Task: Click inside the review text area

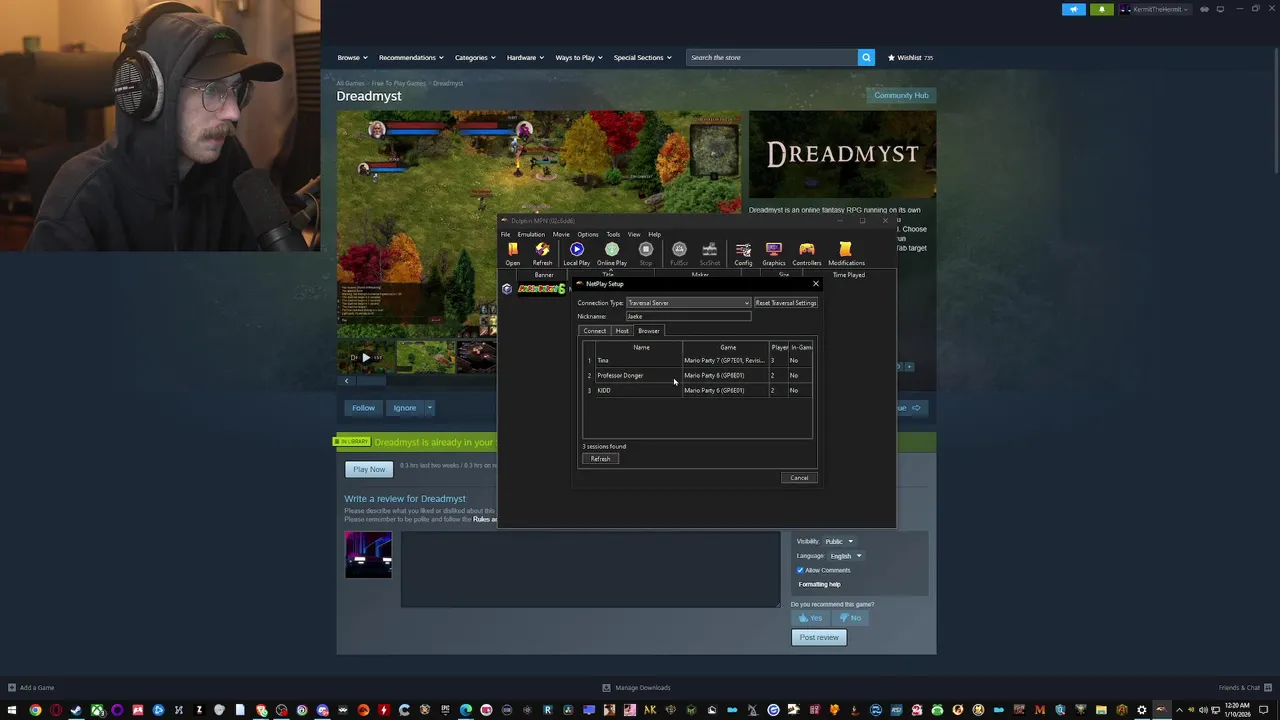Action: click(590, 568)
